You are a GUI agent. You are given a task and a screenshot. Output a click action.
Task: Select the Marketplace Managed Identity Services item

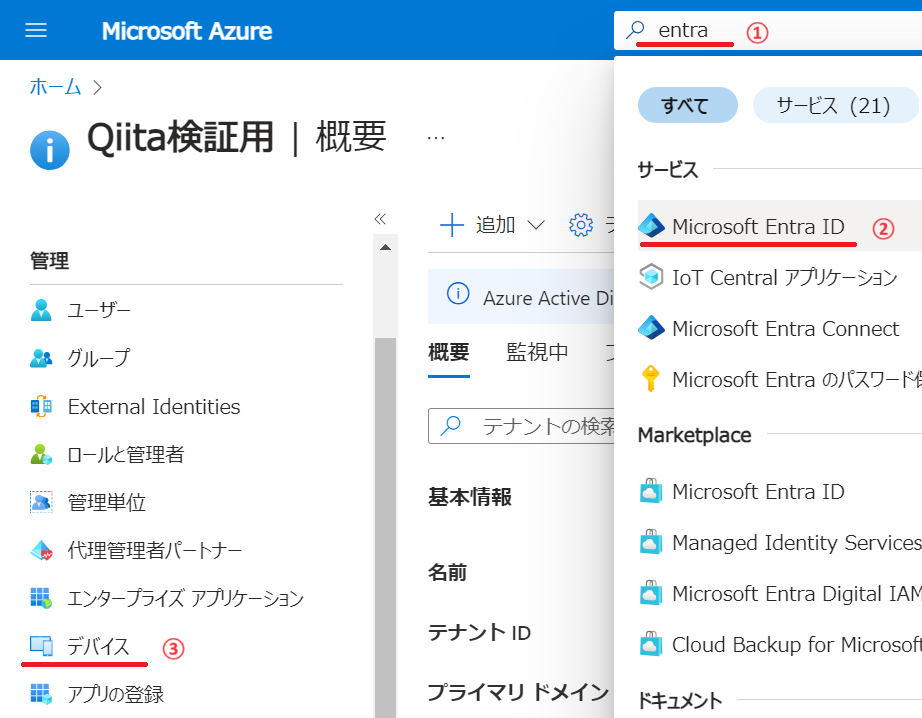pyautogui.click(x=780, y=543)
